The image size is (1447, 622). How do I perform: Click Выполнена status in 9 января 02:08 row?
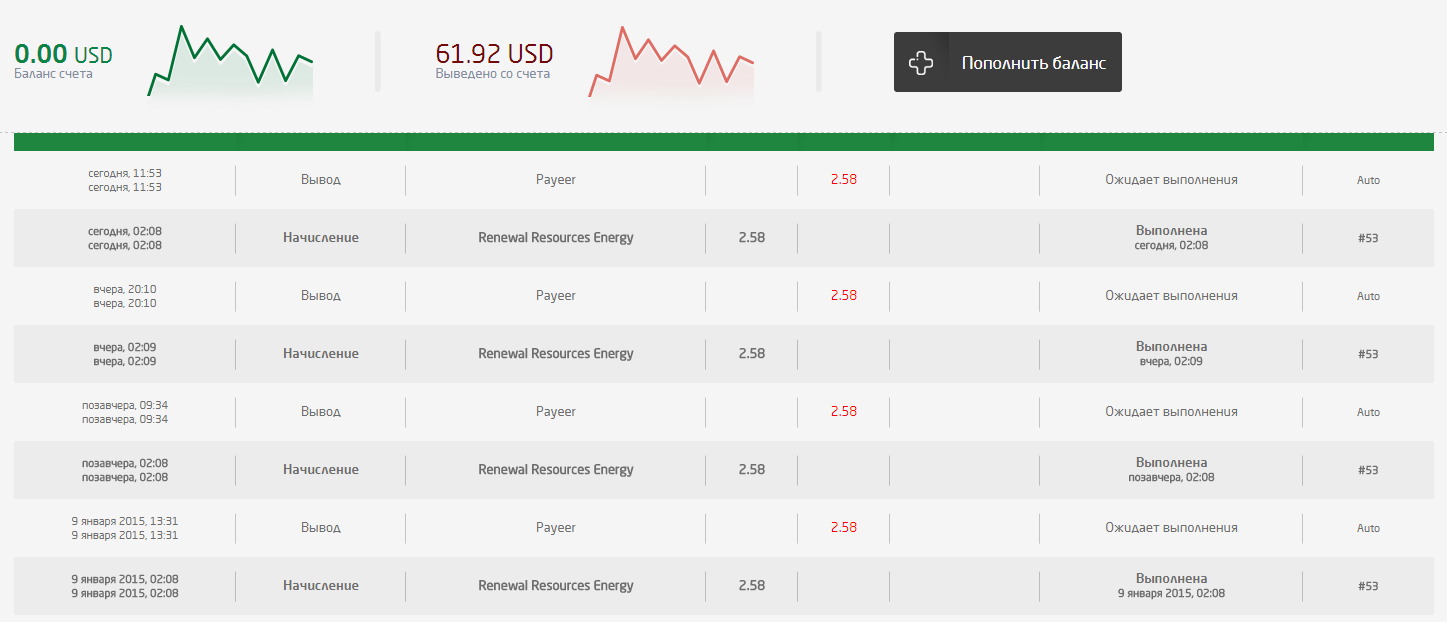(x=1171, y=579)
